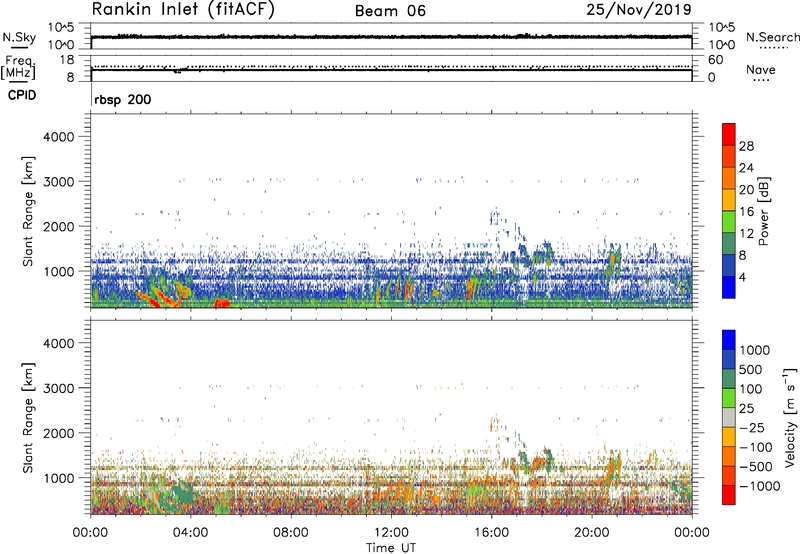
Task: Click the 'Nave' legend label
Action: point(761,69)
